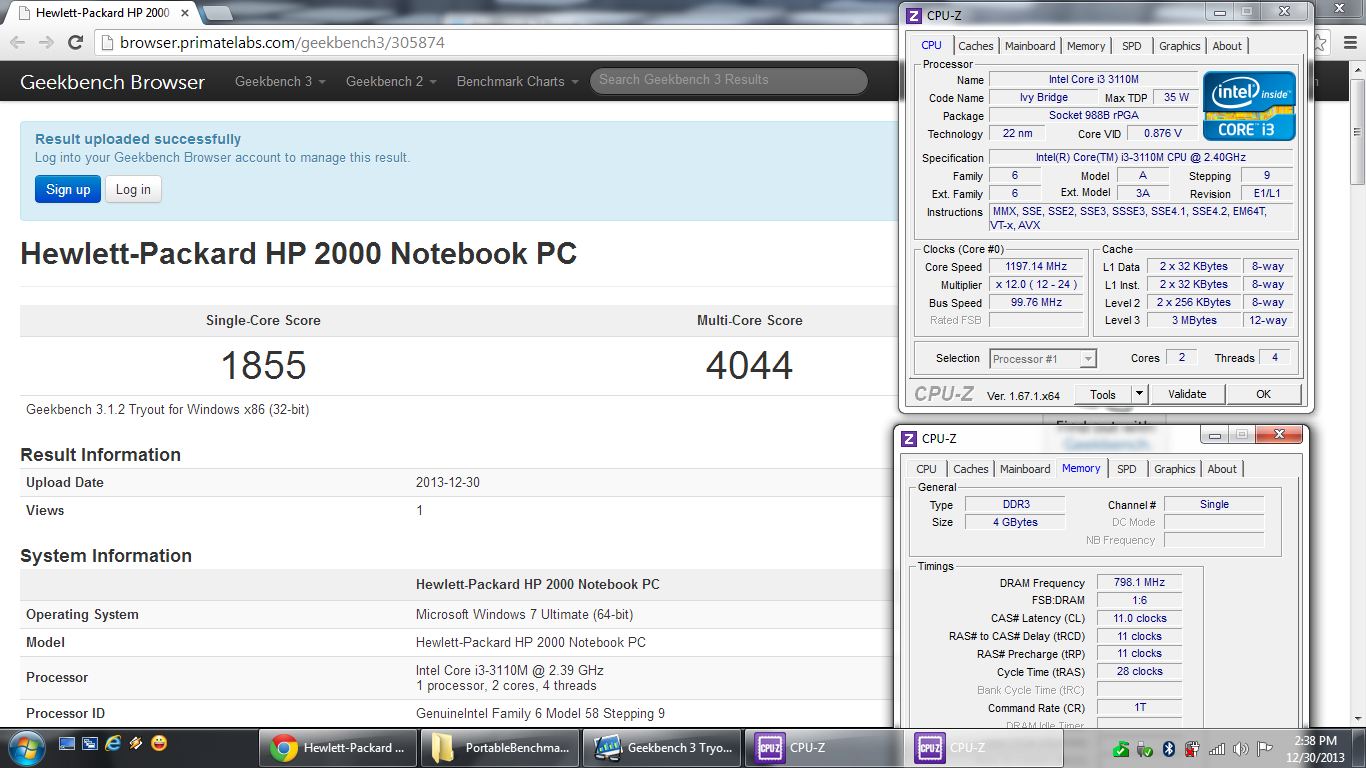This screenshot has height=768, width=1366.
Task: Select Graphics tab in bottom CPU-Z window
Action: tap(1175, 469)
